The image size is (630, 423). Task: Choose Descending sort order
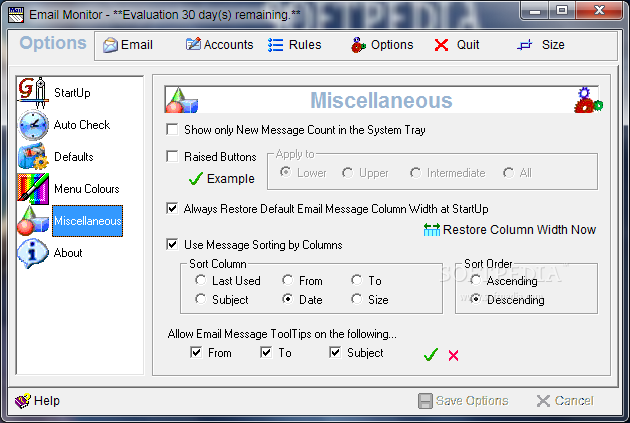[475, 299]
